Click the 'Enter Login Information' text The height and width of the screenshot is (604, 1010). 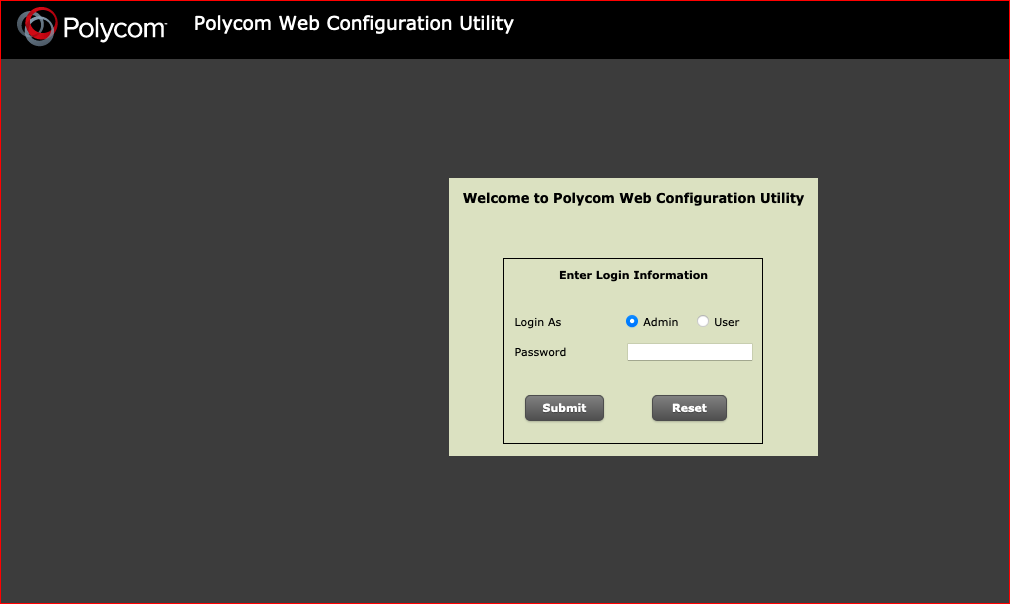[633, 275]
